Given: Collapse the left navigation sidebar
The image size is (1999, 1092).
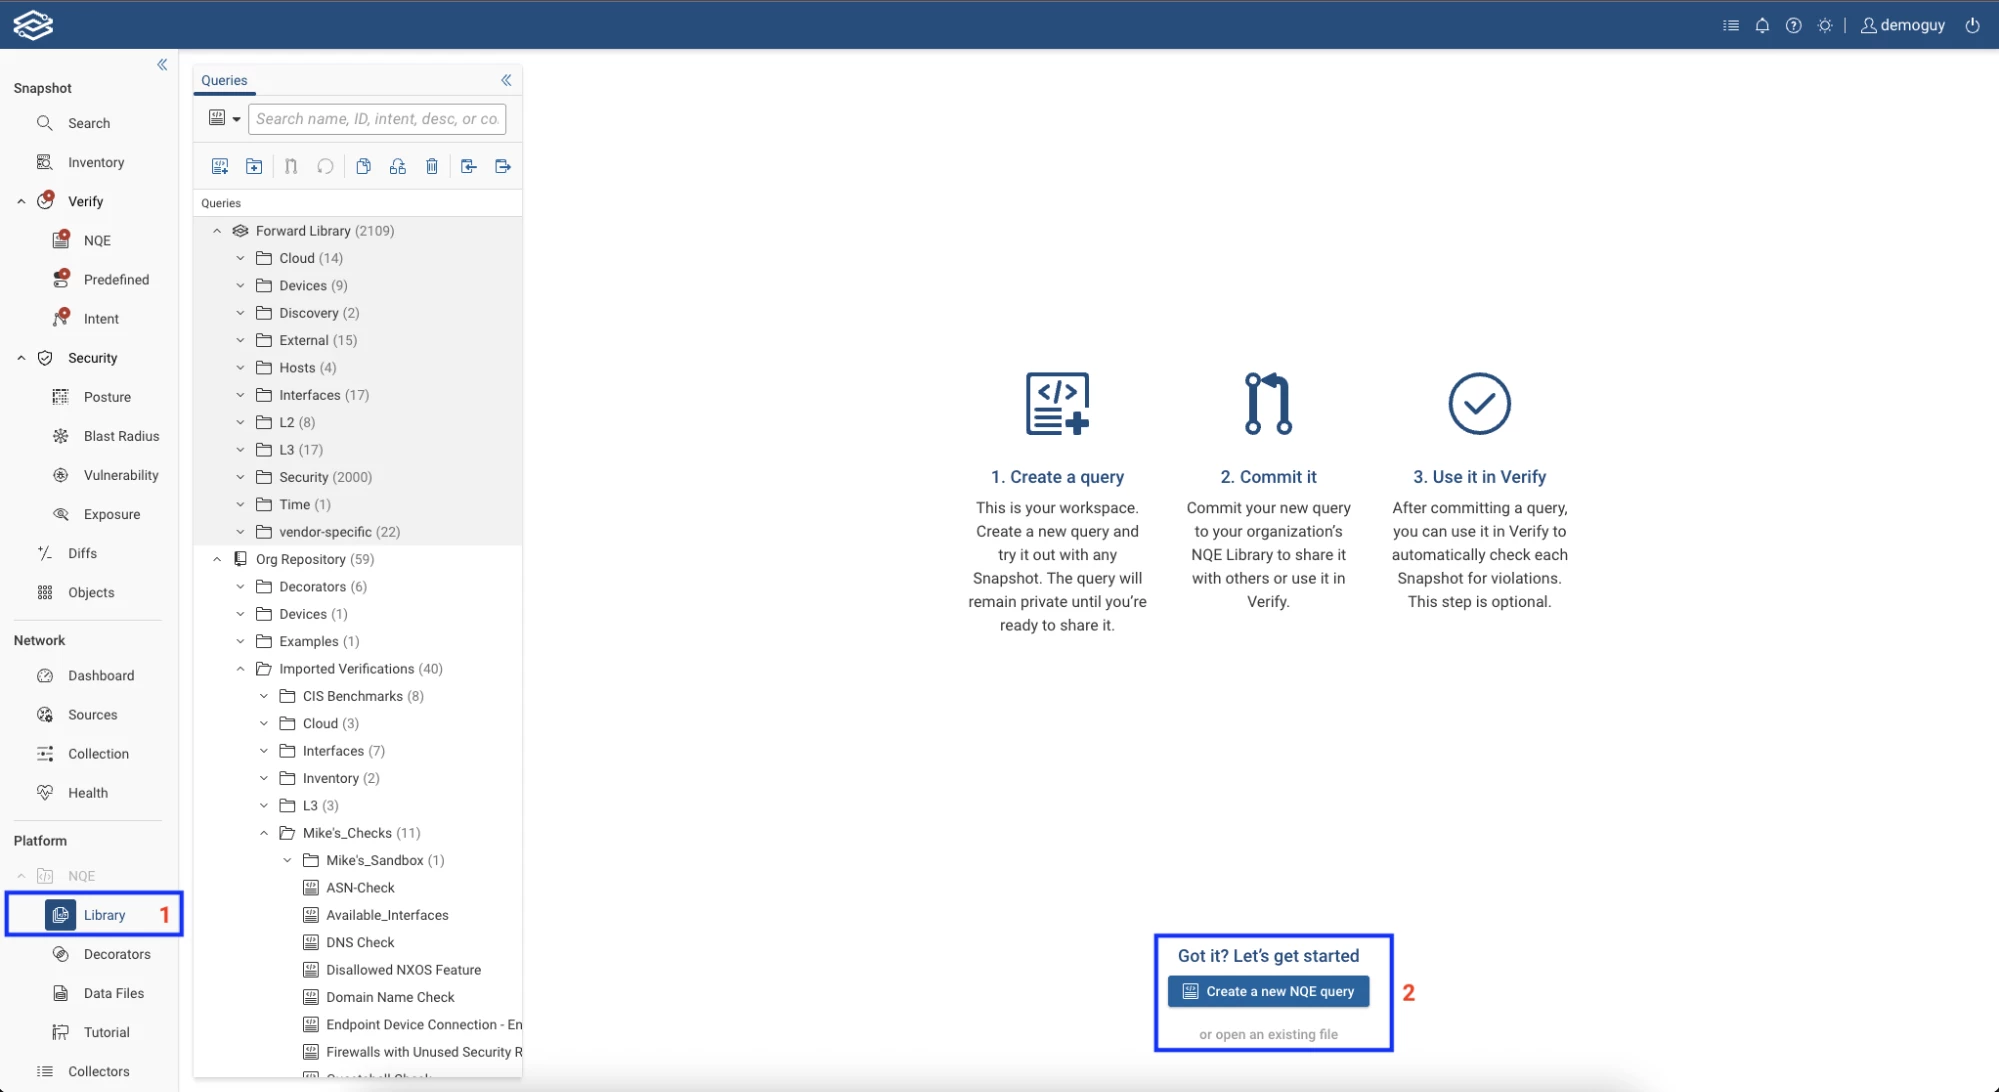Looking at the screenshot, I should 162,65.
